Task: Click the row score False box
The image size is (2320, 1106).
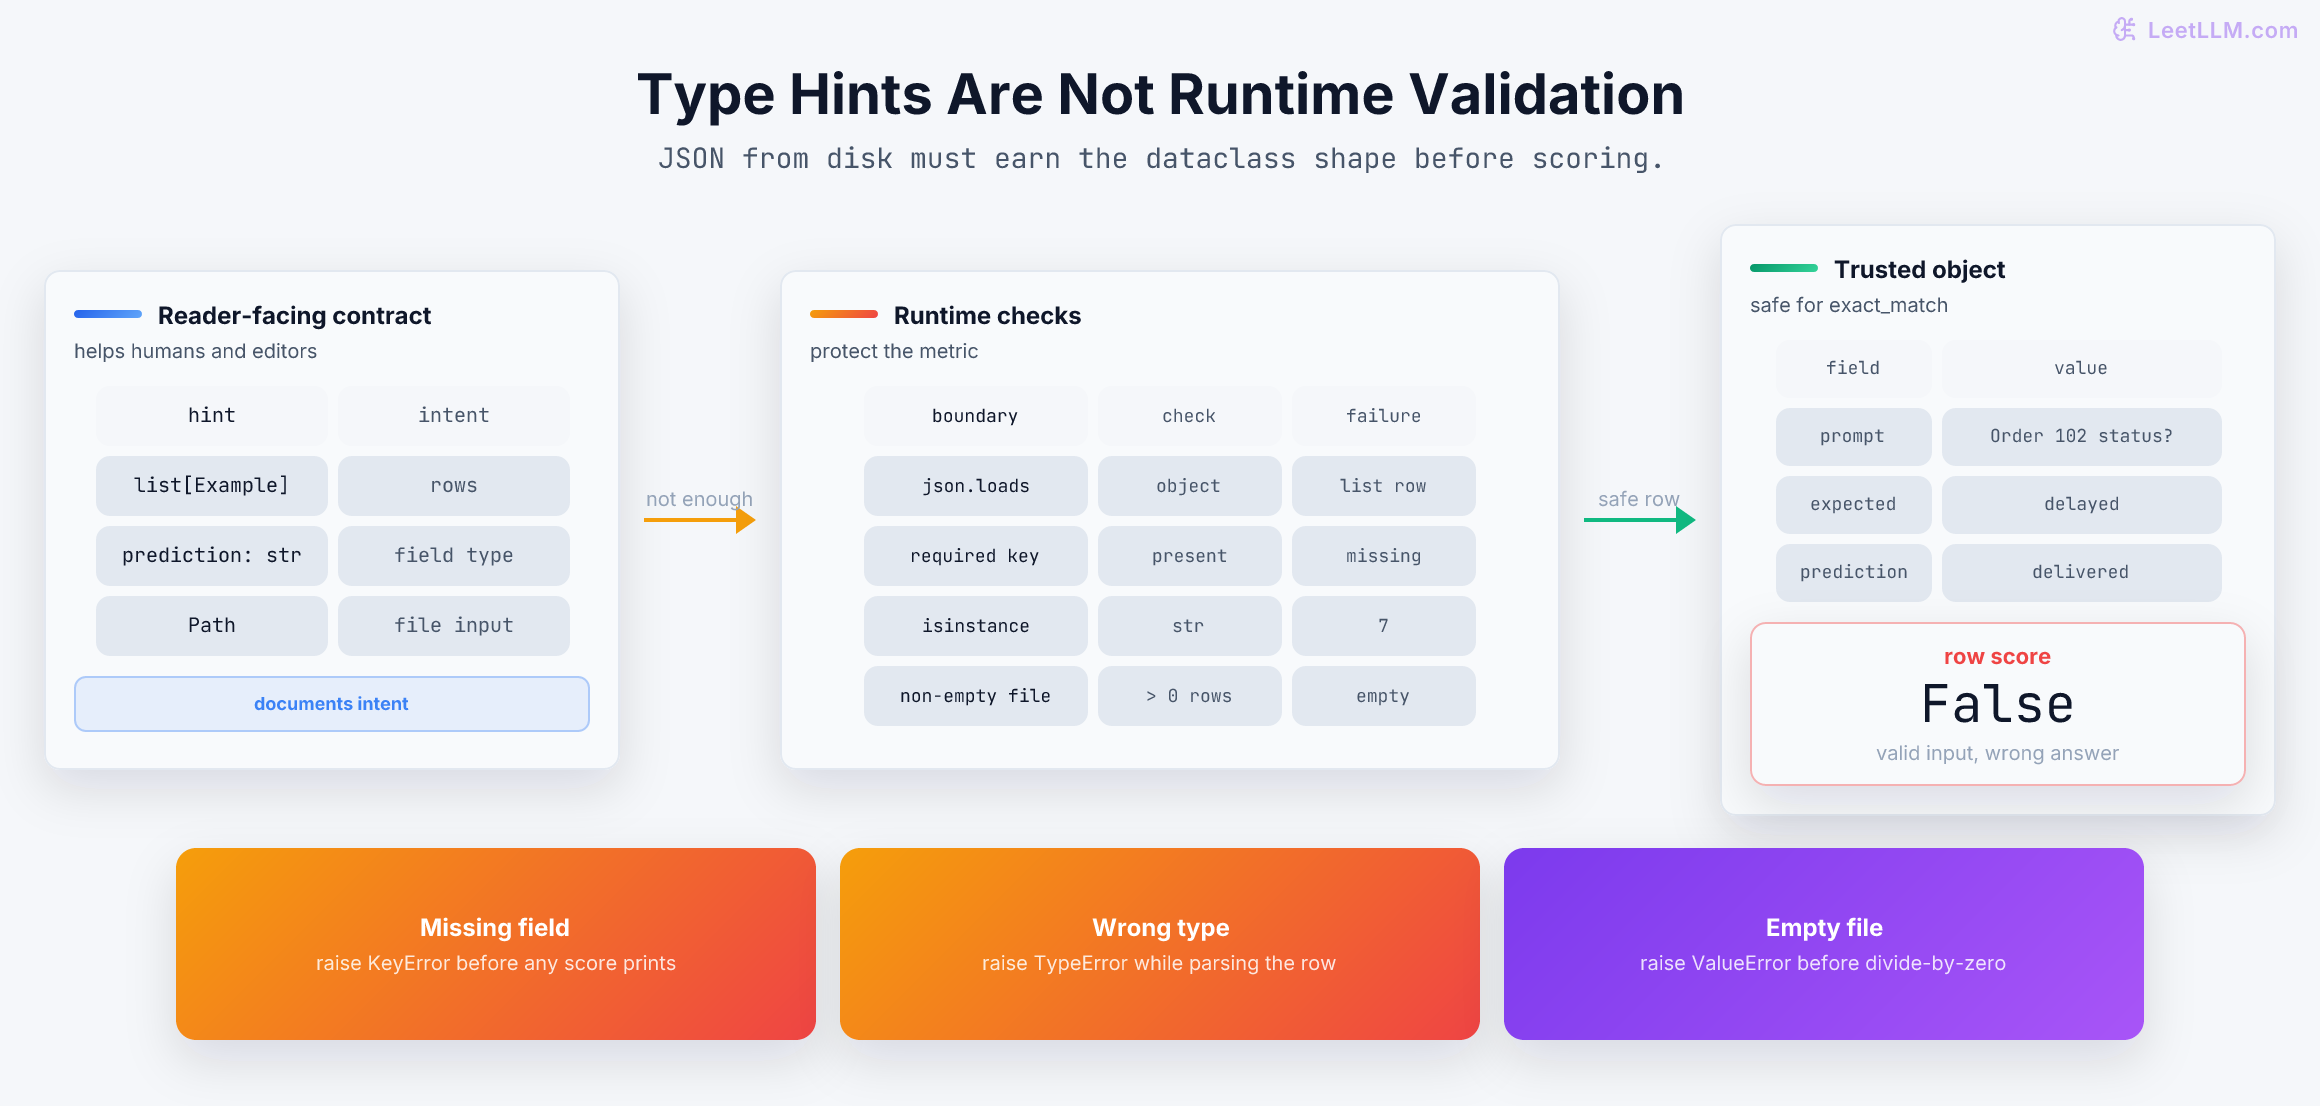Action: click(1998, 704)
